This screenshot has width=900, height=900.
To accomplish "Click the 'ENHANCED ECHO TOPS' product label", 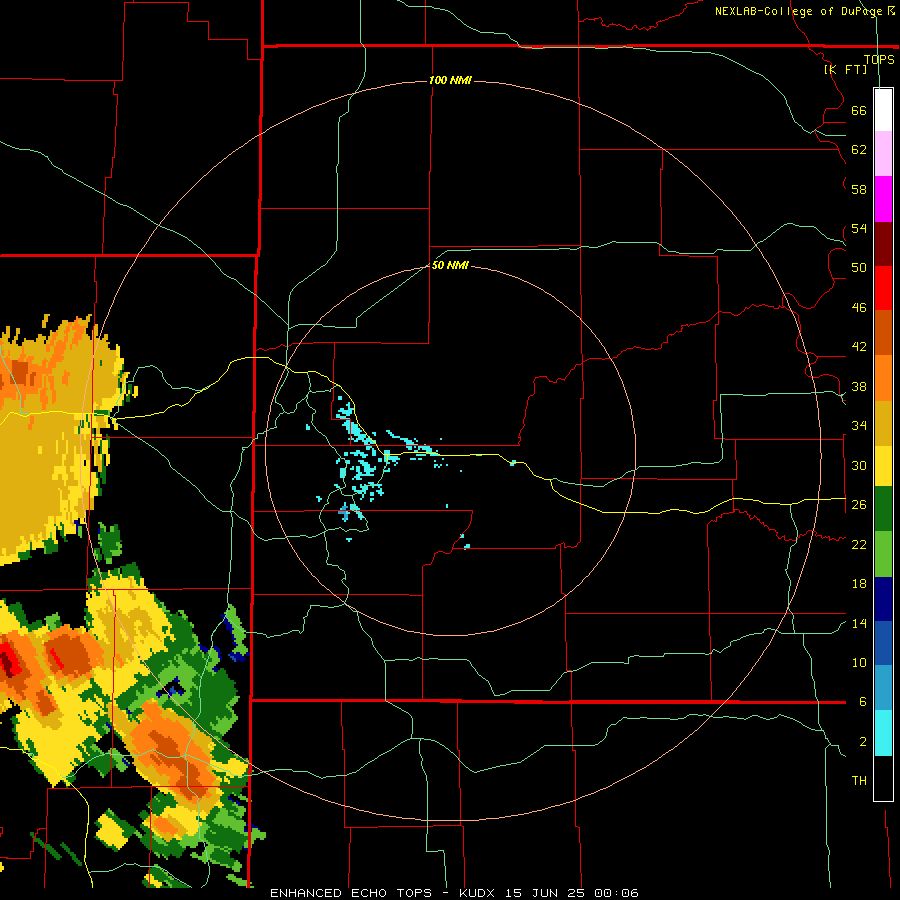I will [351, 893].
